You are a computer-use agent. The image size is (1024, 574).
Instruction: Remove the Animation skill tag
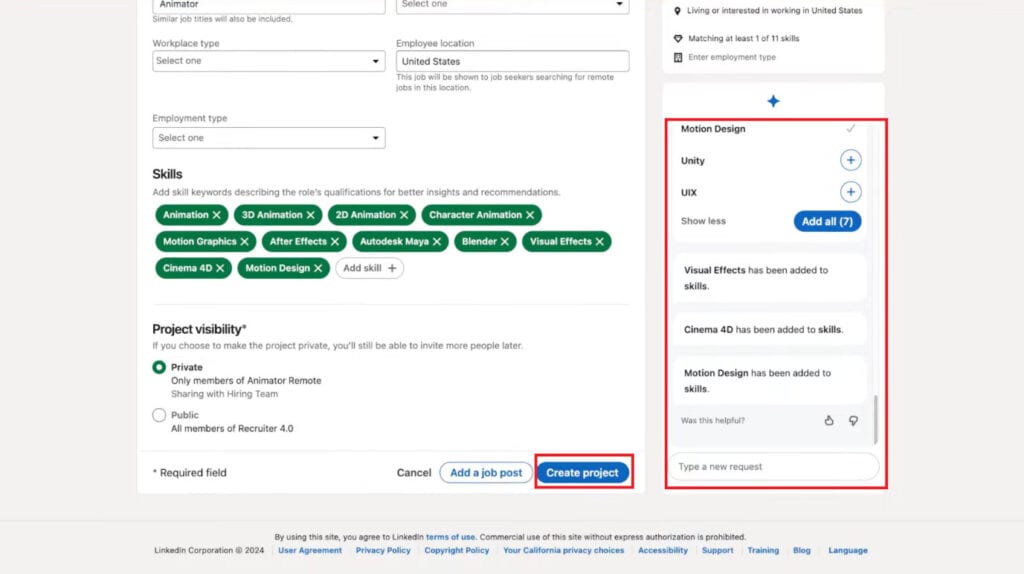[216, 215]
